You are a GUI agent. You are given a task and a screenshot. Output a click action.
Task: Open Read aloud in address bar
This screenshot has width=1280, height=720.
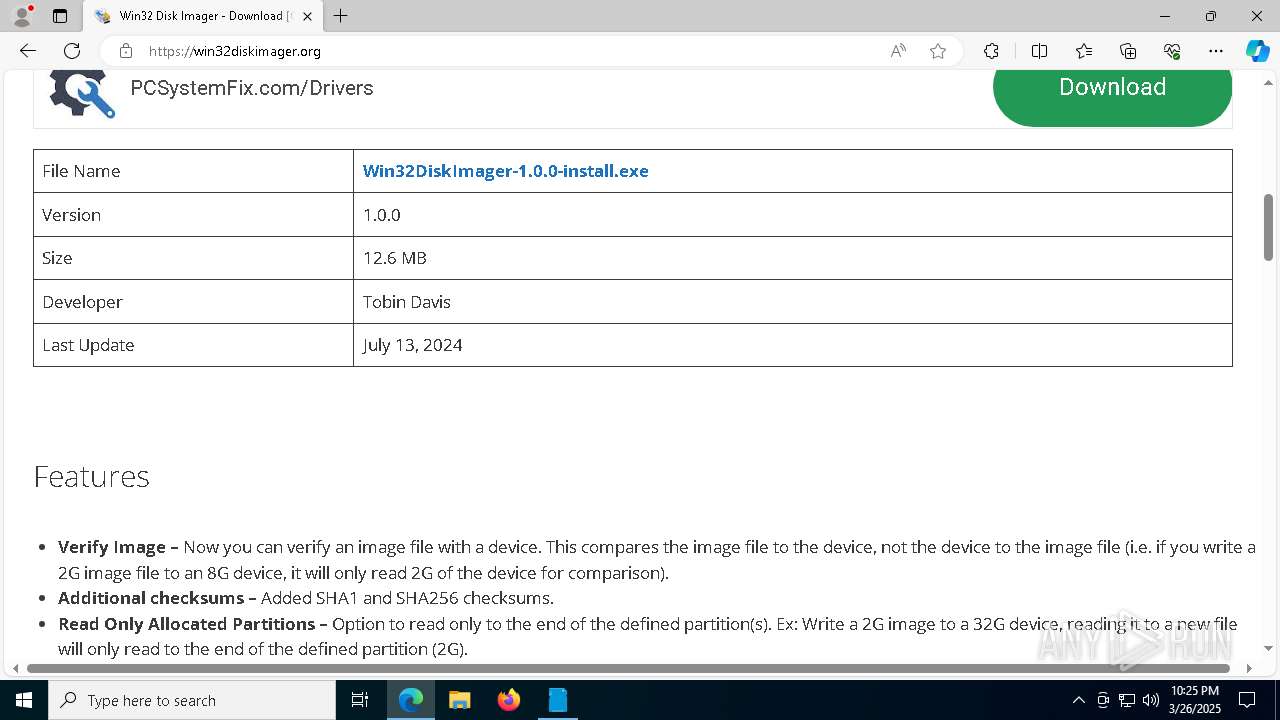898,51
